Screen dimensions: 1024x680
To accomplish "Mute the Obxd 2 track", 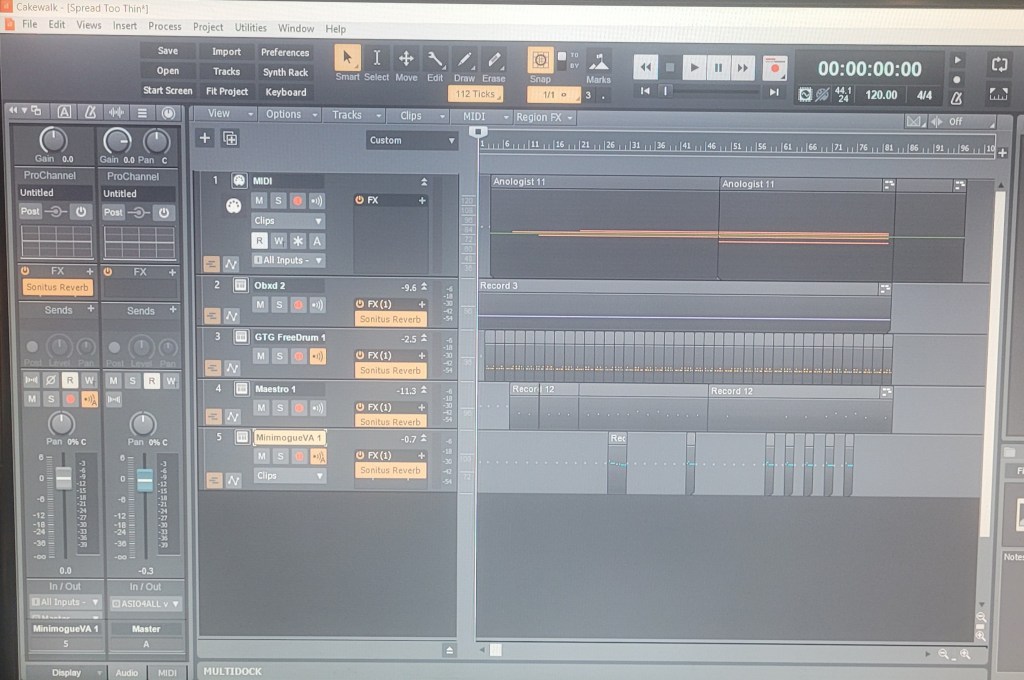I will [x=260, y=304].
